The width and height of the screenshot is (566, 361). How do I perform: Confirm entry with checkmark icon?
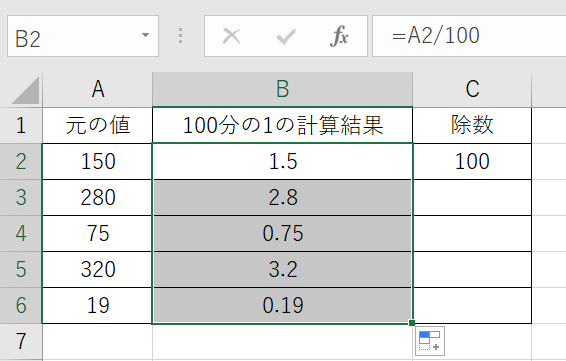[x=286, y=36]
